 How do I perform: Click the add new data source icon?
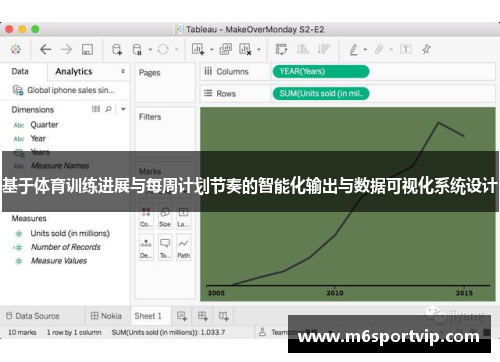(117, 49)
